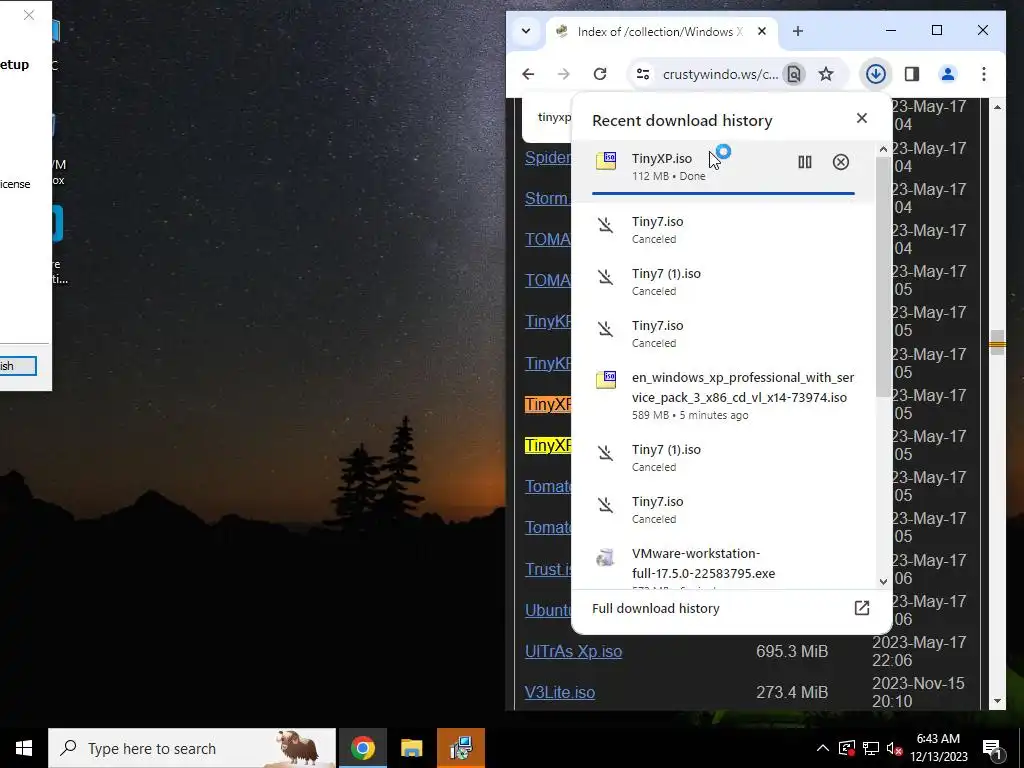This screenshot has height=768, width=1024.
Task: Click the taskbar search box
Action: click(192, 748)
